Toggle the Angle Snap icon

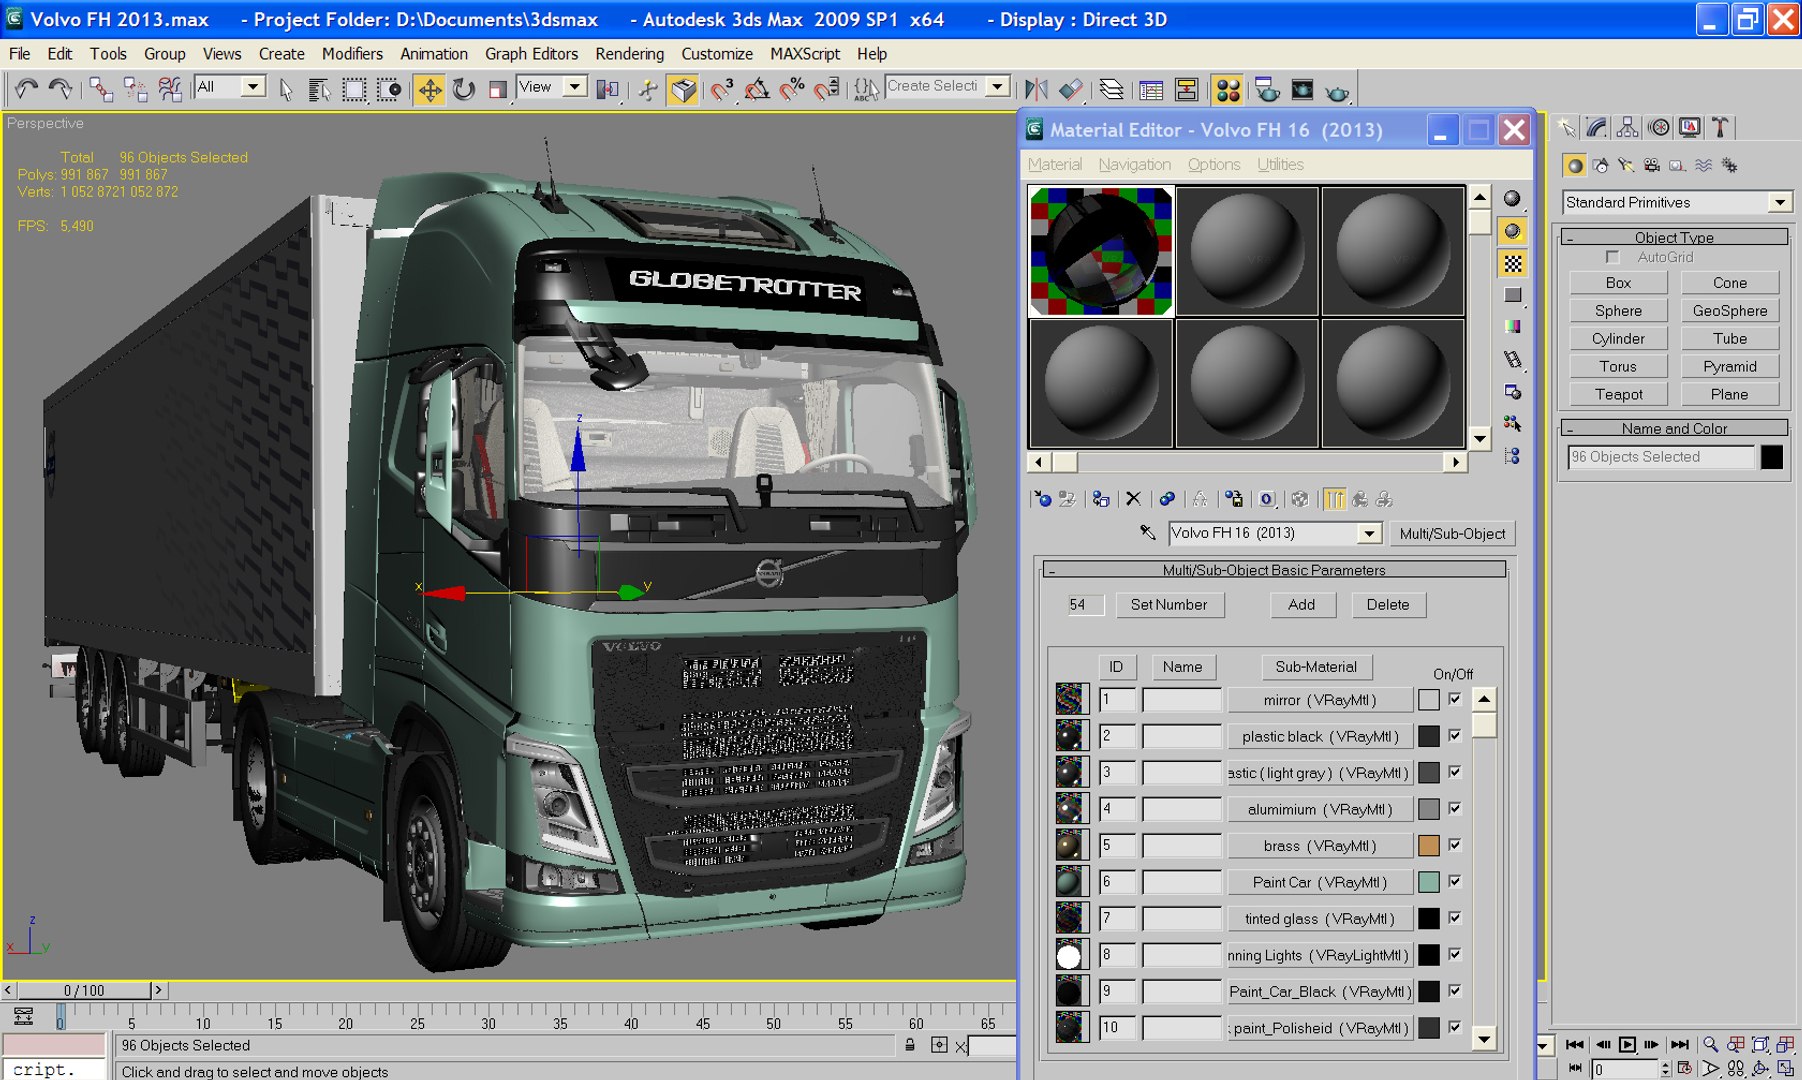click(x=757, y=90)
